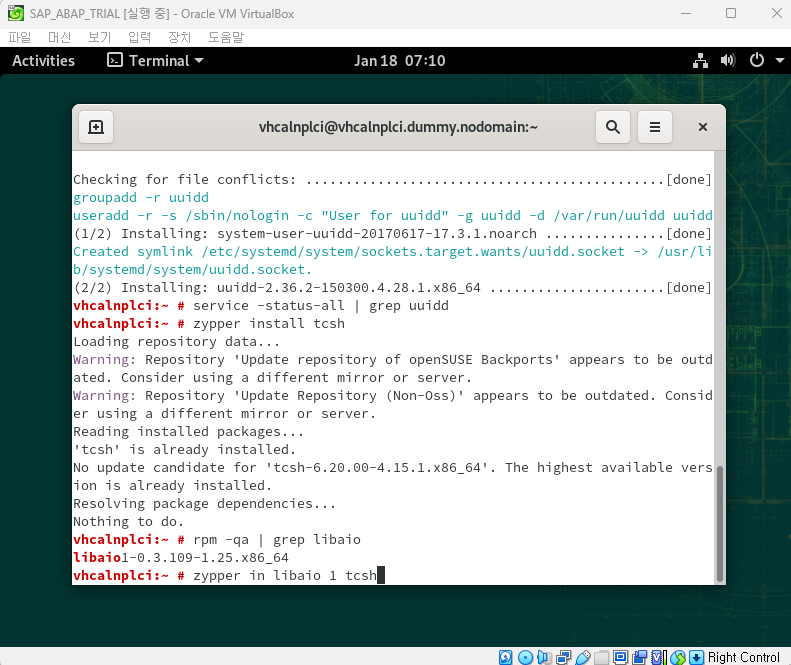Screen dimensions: 791x665
Task: Open the 보기 menu
Action: (x=99, y=37)
